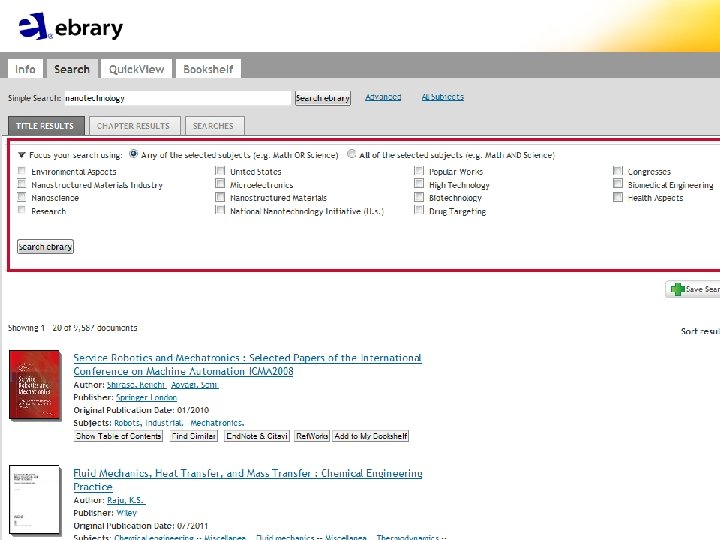The image size is (720, 540).
Task: Select All of the selected subjects radio
Action: click(351, 154)
